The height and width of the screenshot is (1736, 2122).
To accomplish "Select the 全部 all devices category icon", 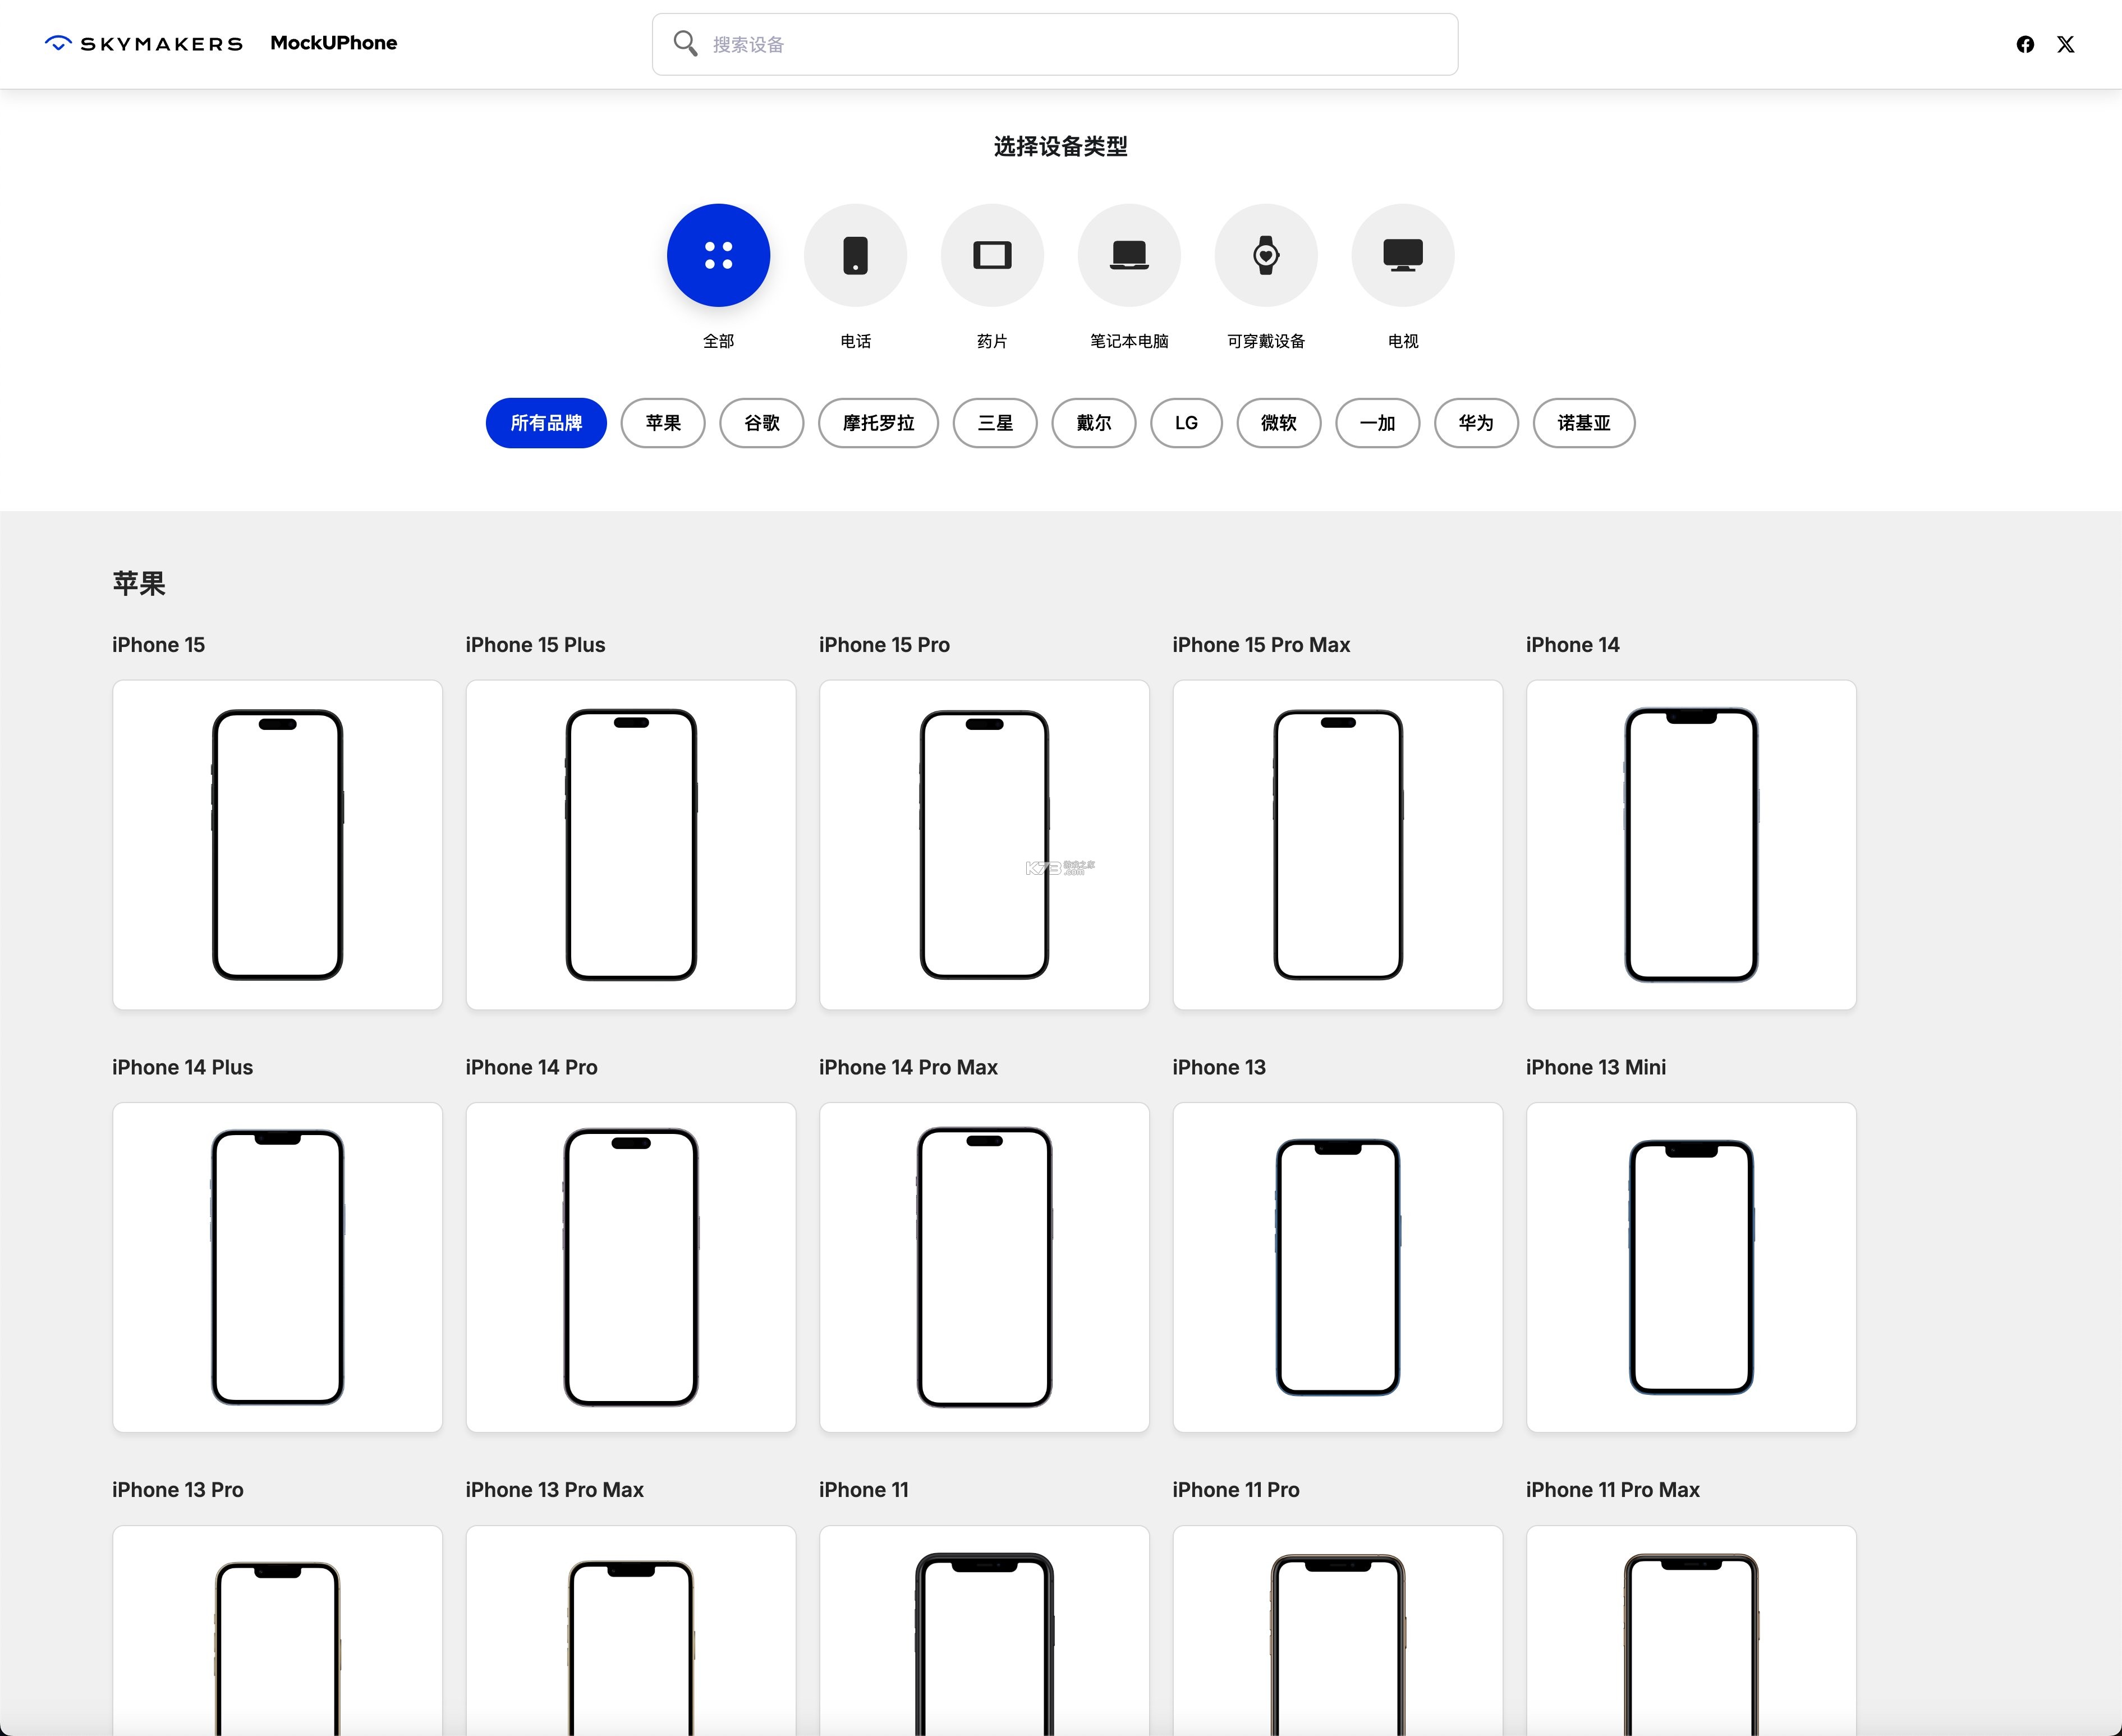I will [x=718, y=255].
